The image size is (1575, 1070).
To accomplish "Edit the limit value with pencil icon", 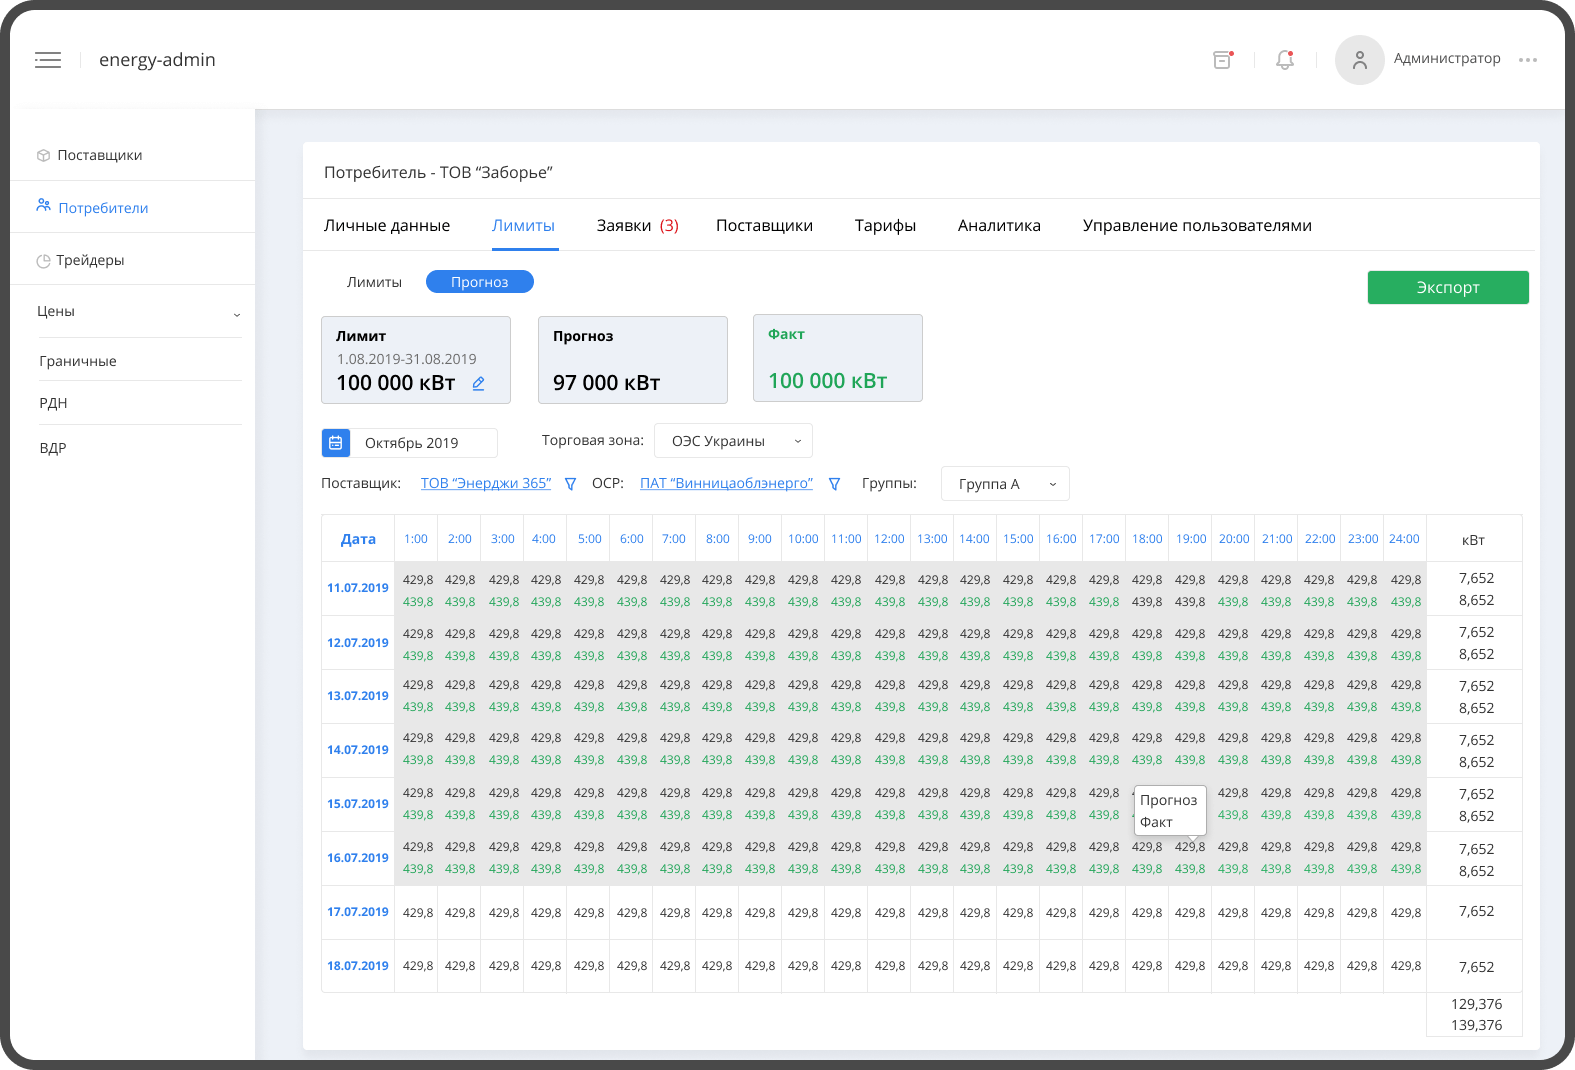I will pyautogui.click(x=478, y=384).
